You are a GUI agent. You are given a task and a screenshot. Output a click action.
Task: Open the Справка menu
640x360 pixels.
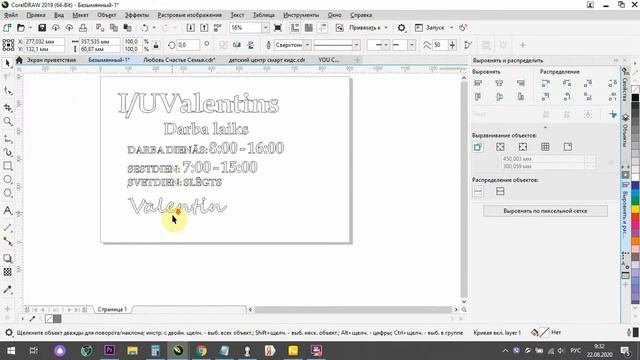click(x=361, y=15)
